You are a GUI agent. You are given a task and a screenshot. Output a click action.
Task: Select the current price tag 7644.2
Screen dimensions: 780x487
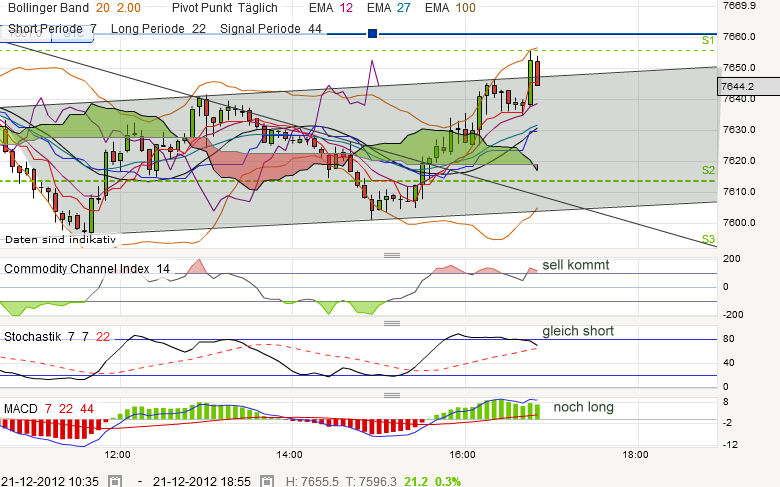click(748, 87)
